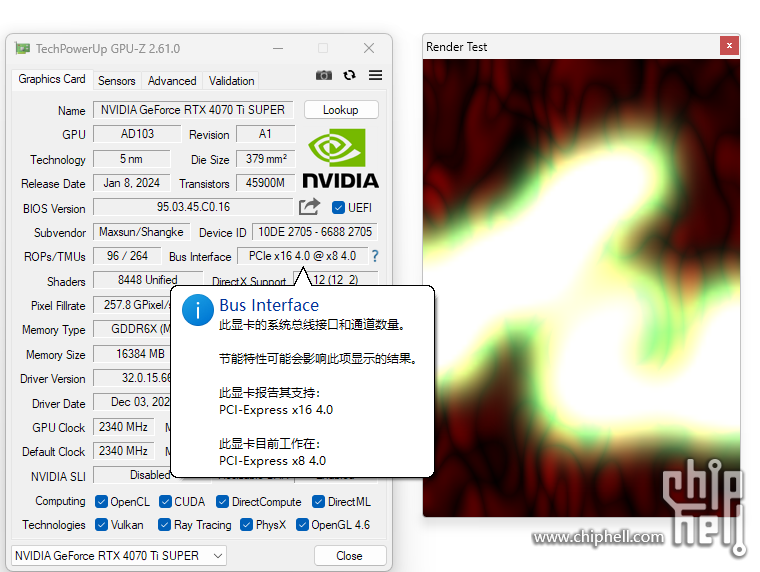Click the GPU Clock field 2340 MHz
This screenshot has height=572, width=760.
[123, 427]
